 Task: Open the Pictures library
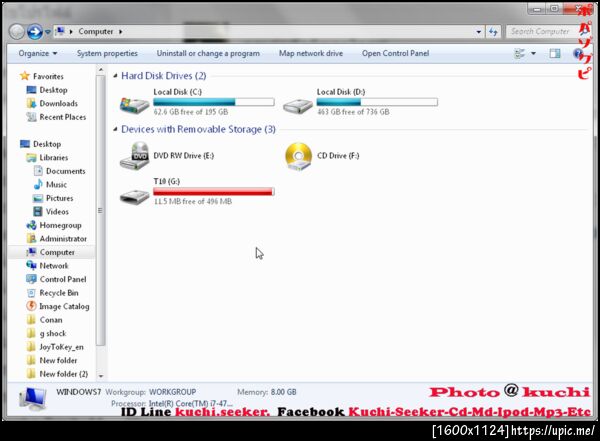59,198
